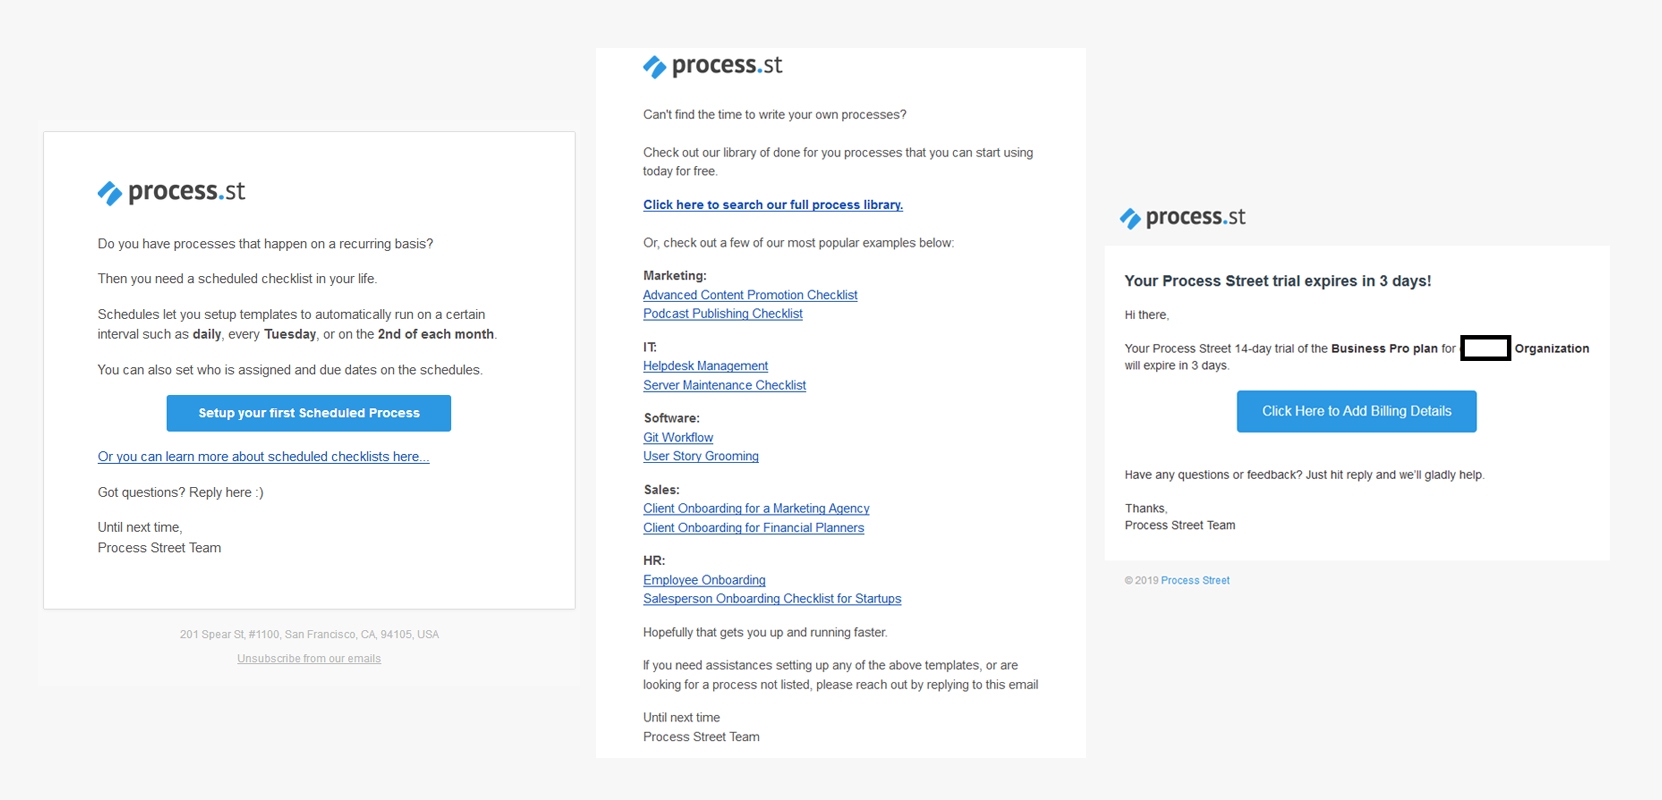1662x800 pixels.
Task: Open the Helpdesk Management template
Action: tap(705, 365)
